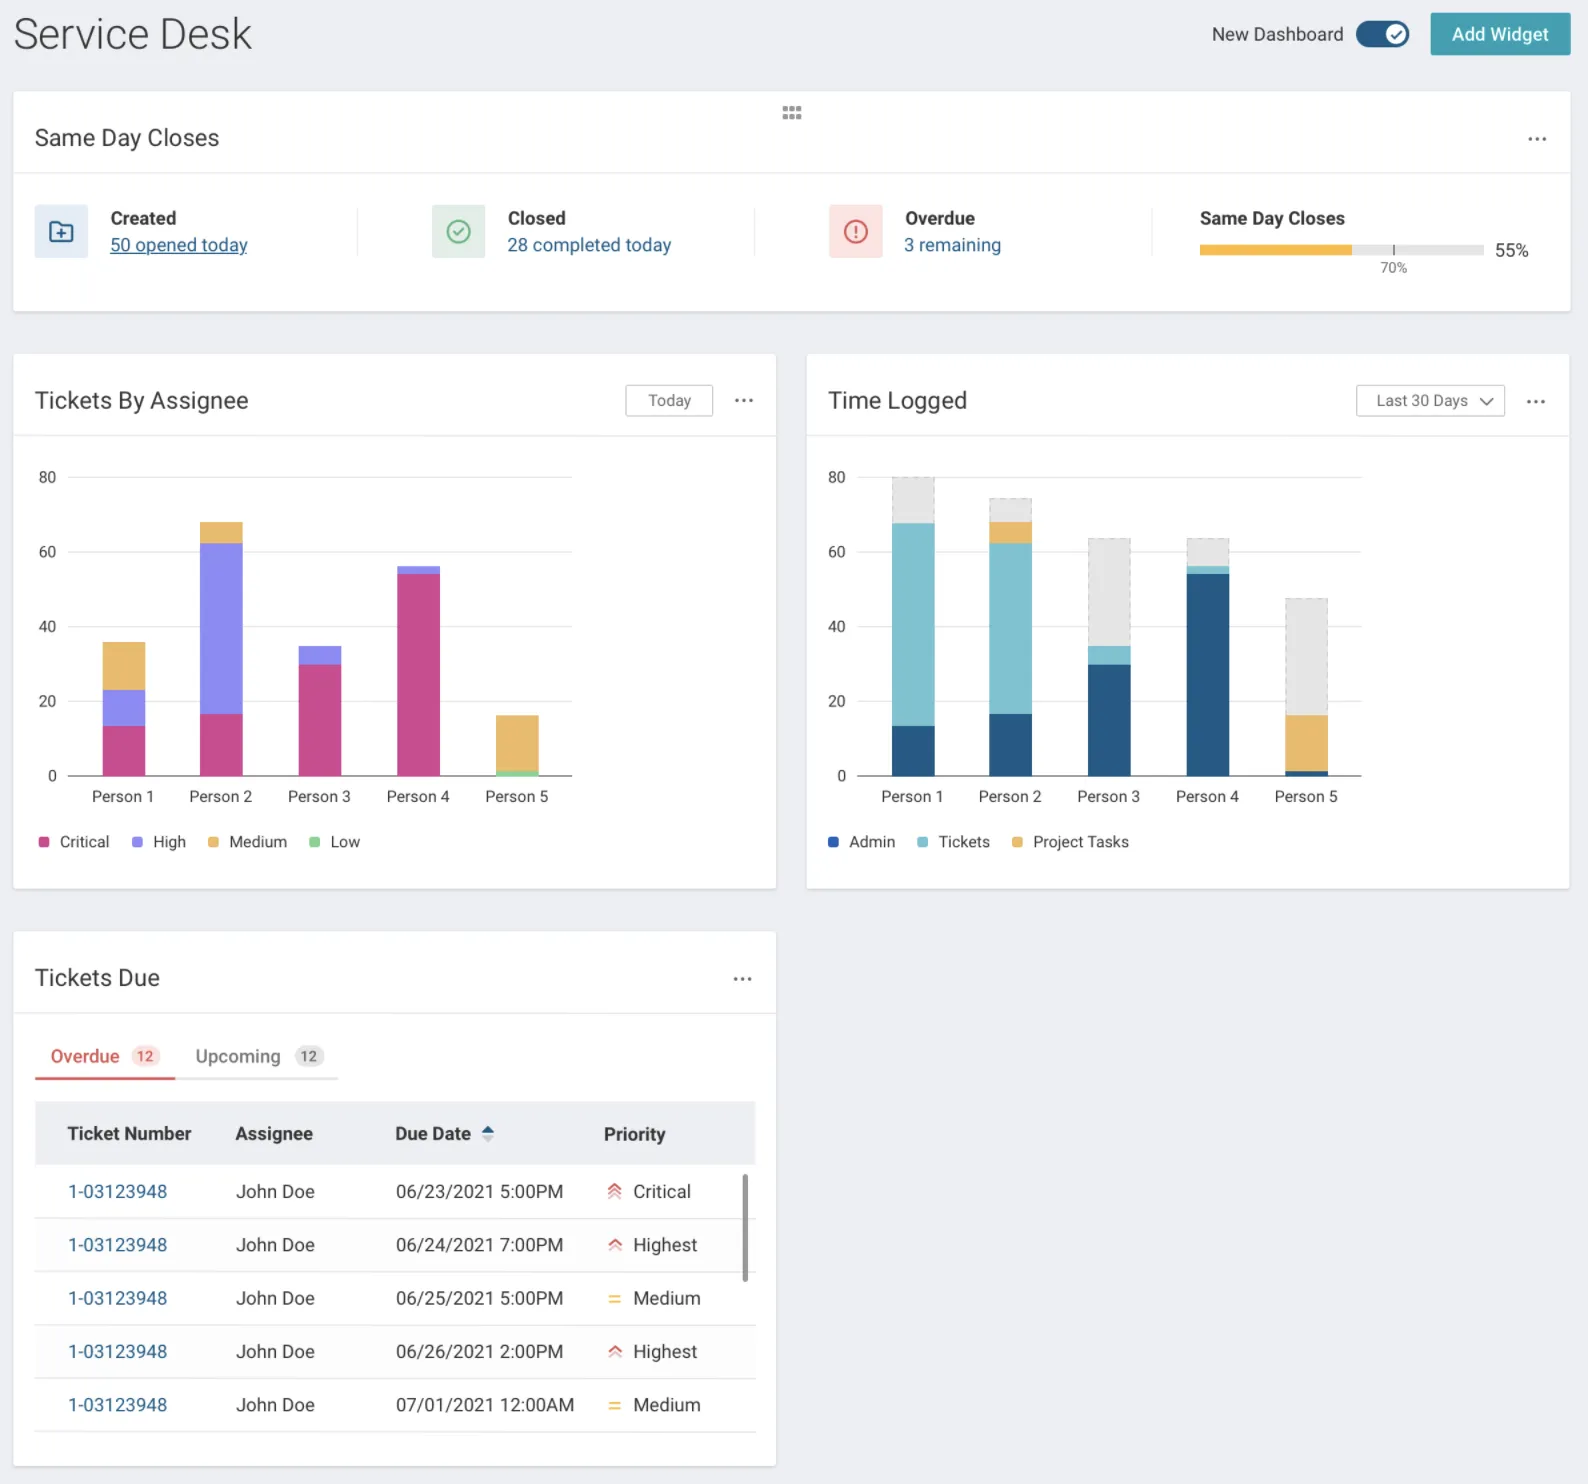The width and height of the screenshot is (1588, 1484).
Task: Click the Overdue red alert icon
Action: point(855,232)
